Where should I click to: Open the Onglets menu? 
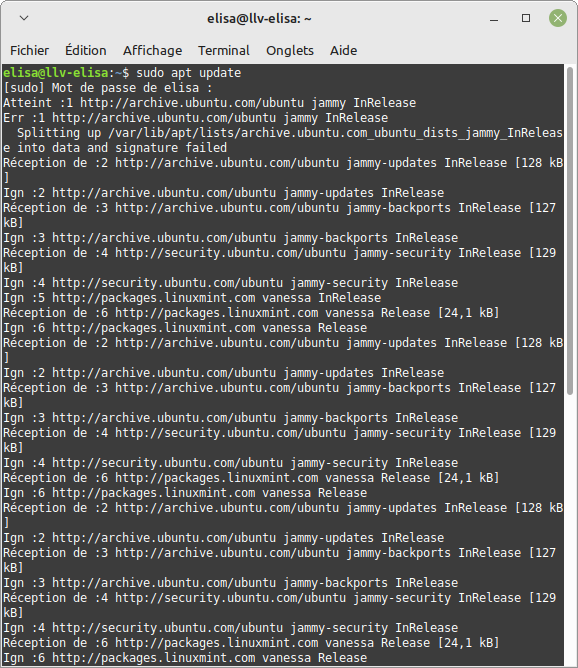pyautogui.click(x=290, y=51)
